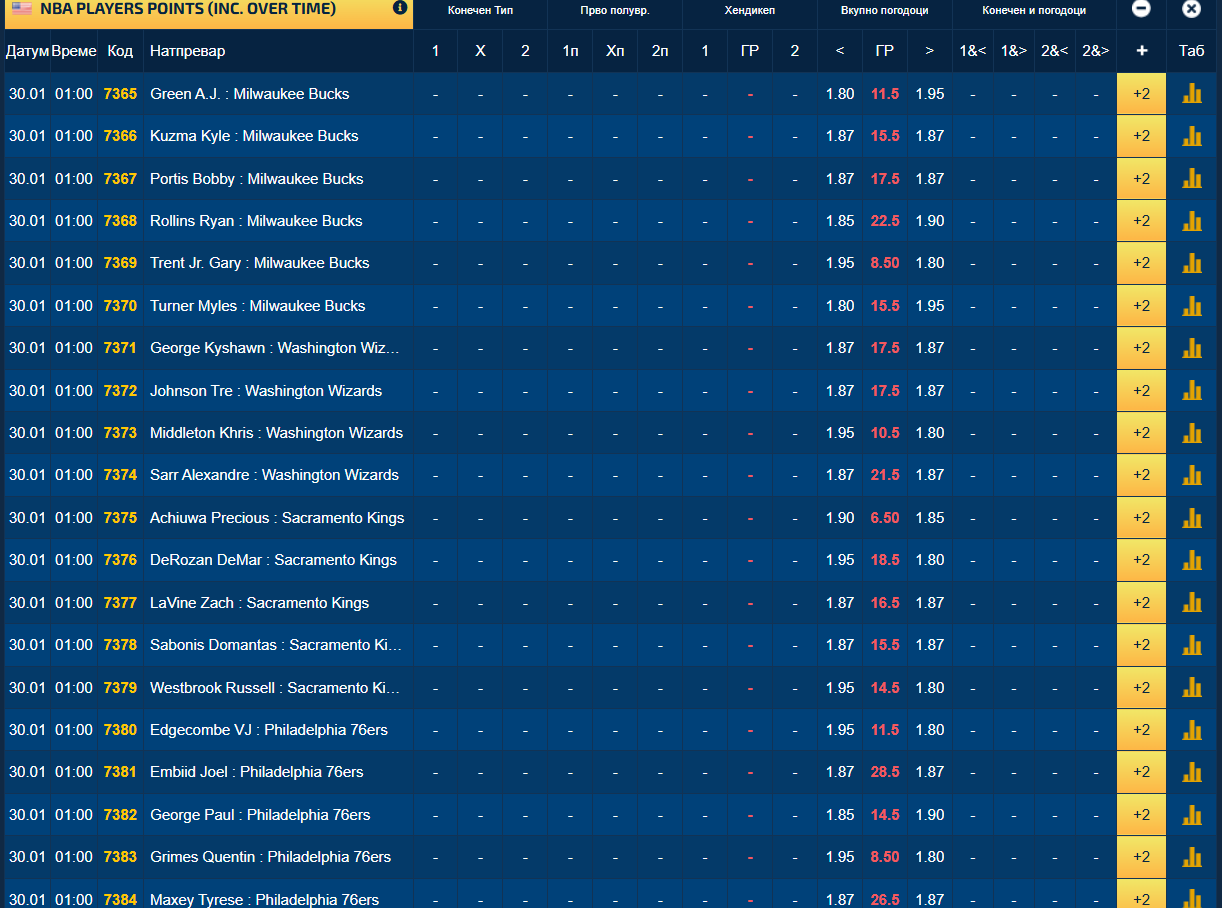Close the panel with the X icon
1222x908 pixels.
tap(1191, 9)
